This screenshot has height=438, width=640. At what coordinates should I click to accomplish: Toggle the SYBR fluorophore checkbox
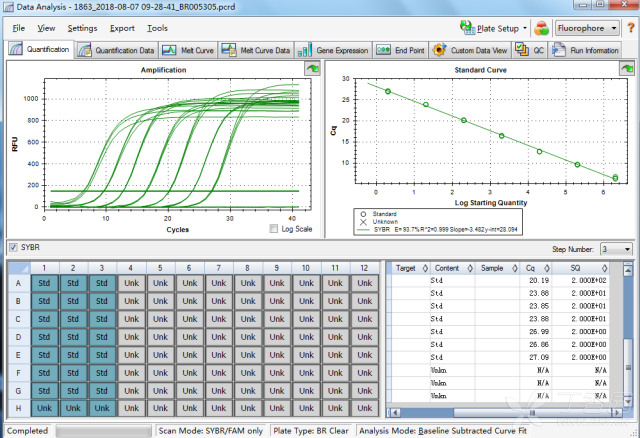click(13, 247)
